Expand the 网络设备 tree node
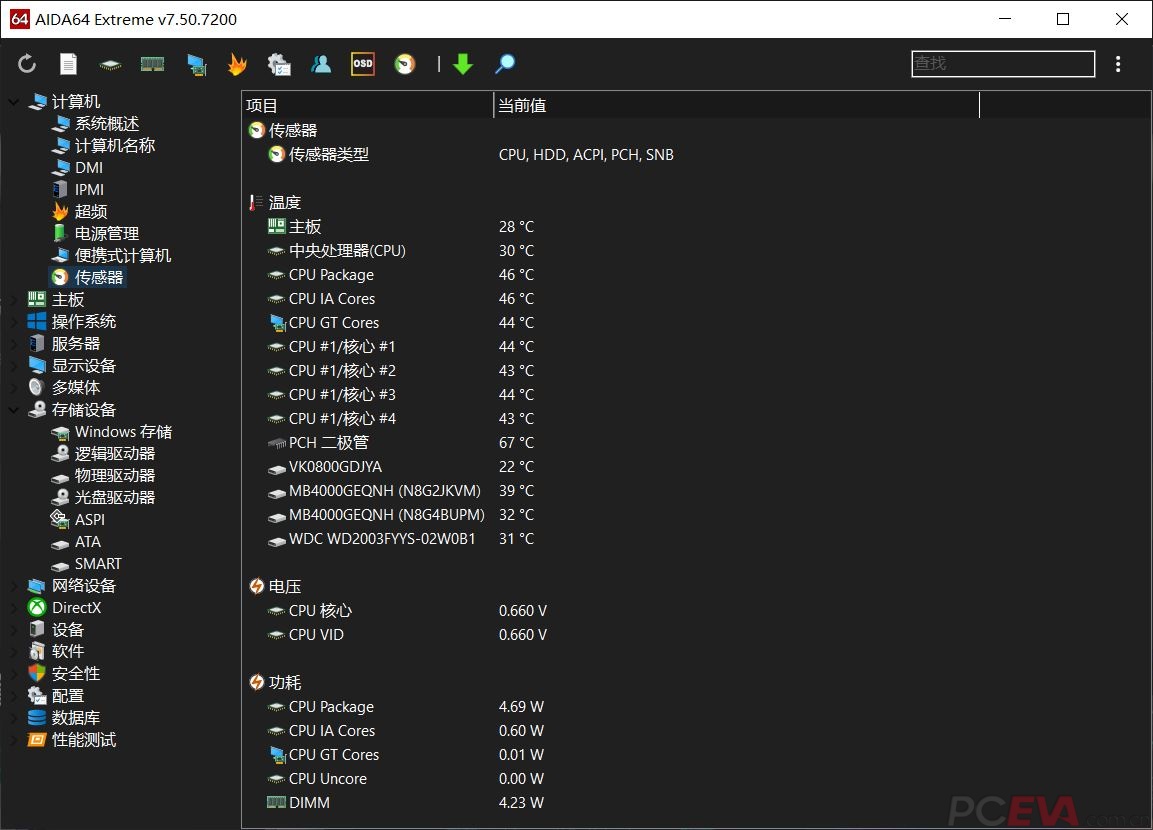 [x=14, y=586]
